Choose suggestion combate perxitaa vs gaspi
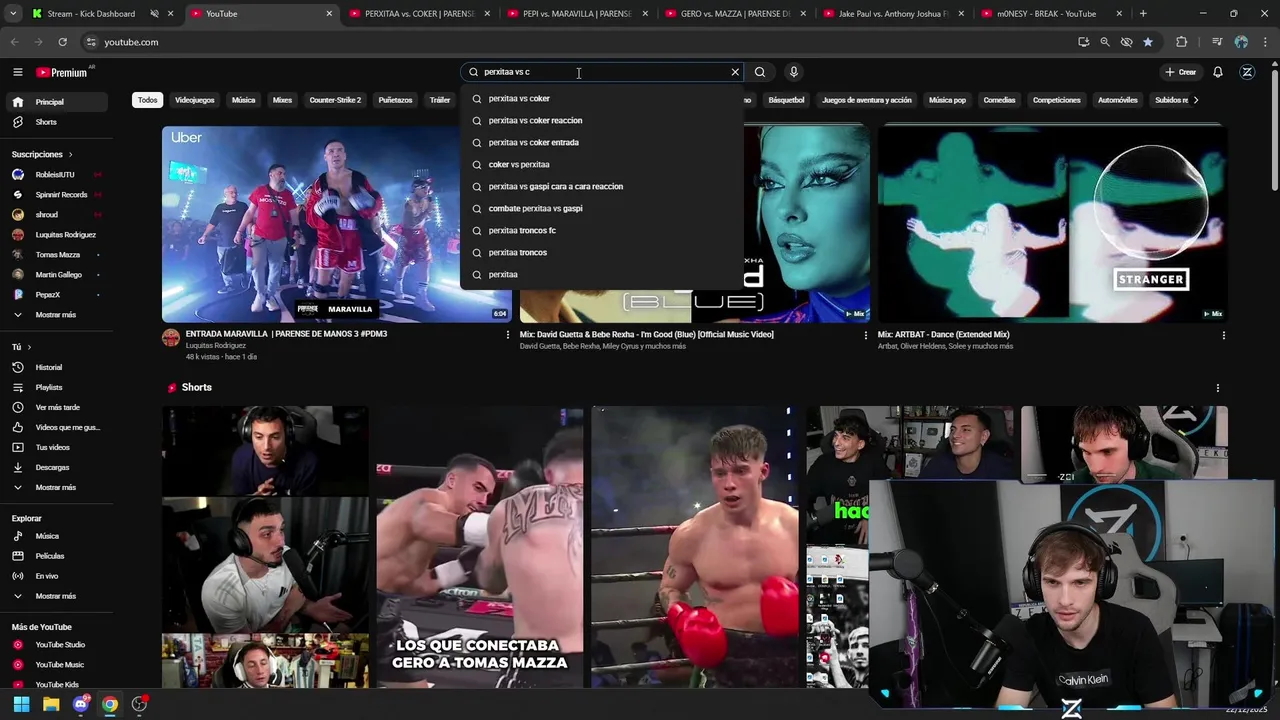The width and height of the screenshot is (1280, 720). 602,209
